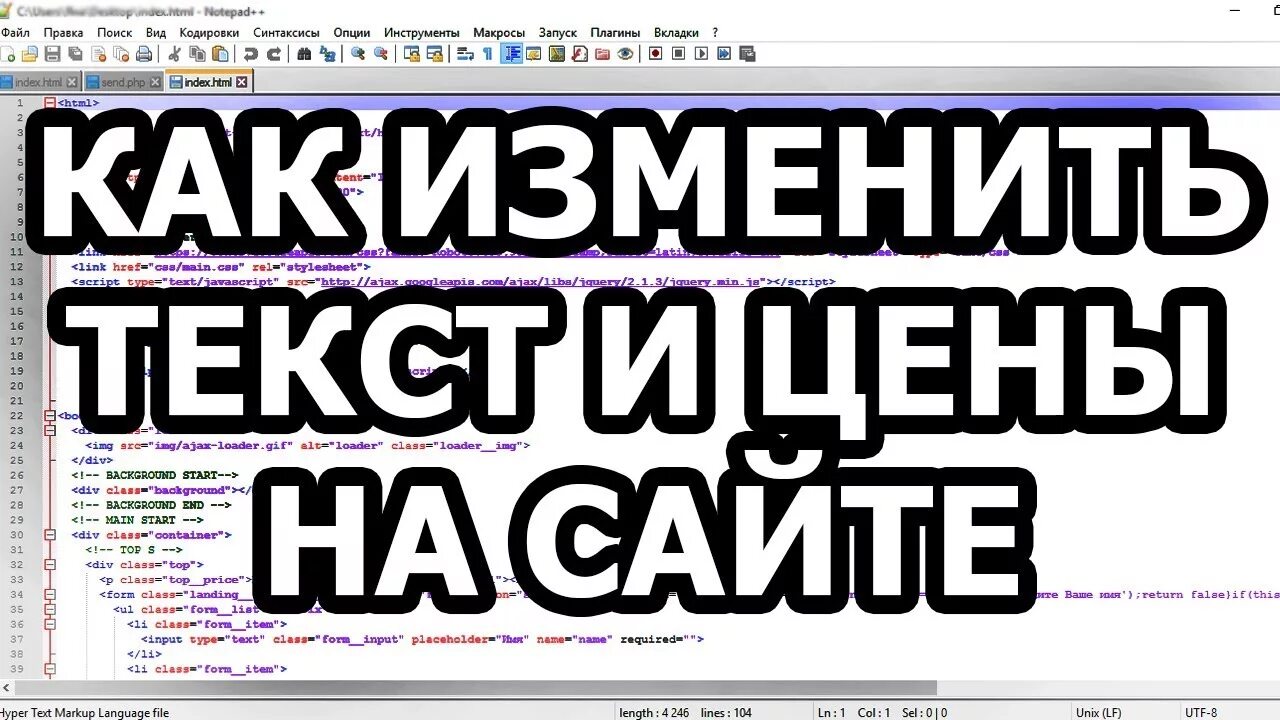Image resolution: width=1280 pixels, height=720 pixels.
Task: Toggle synchronized horizontal scrolling
Action: pos(435,54)
